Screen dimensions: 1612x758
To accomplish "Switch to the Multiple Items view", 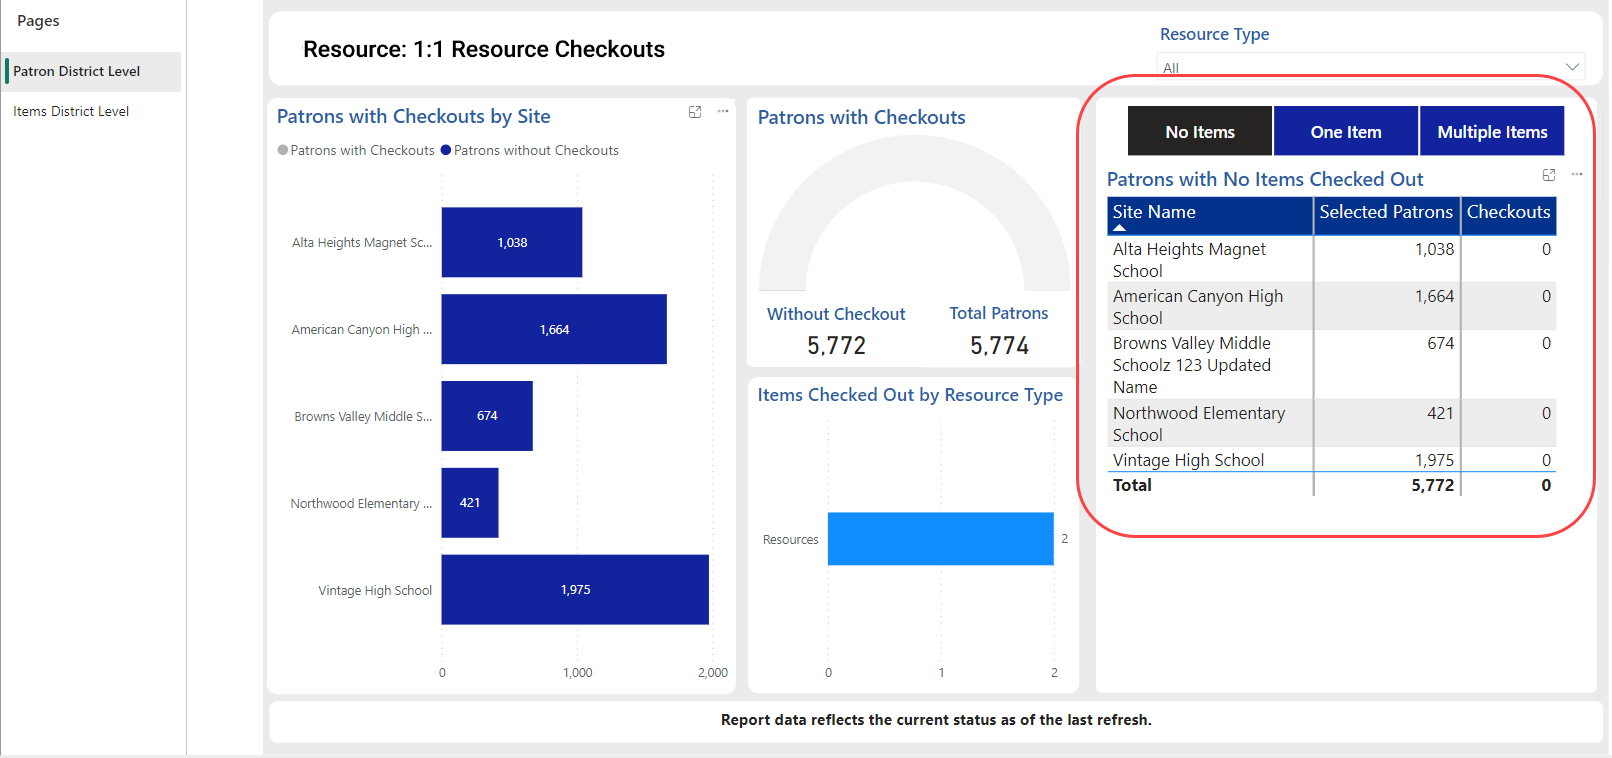I will [1492, 132].
